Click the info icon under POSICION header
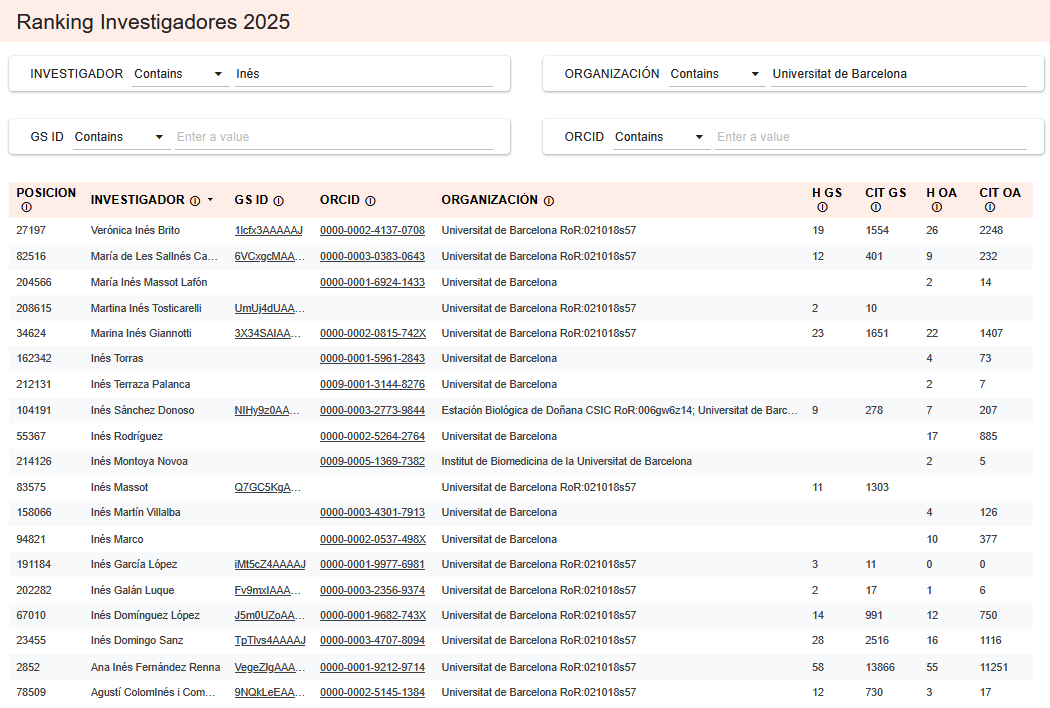The width and height of the screenshot is (1050, 708). point(26,208)
